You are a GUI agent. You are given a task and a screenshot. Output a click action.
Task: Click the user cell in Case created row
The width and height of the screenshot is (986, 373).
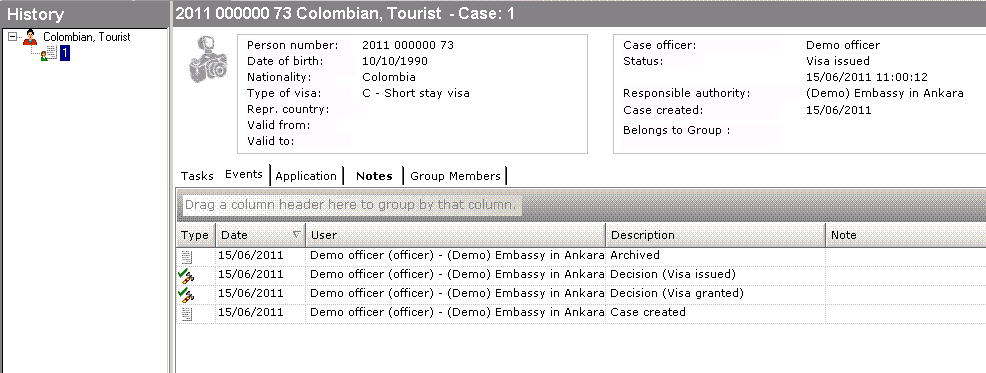click(455, 312)
